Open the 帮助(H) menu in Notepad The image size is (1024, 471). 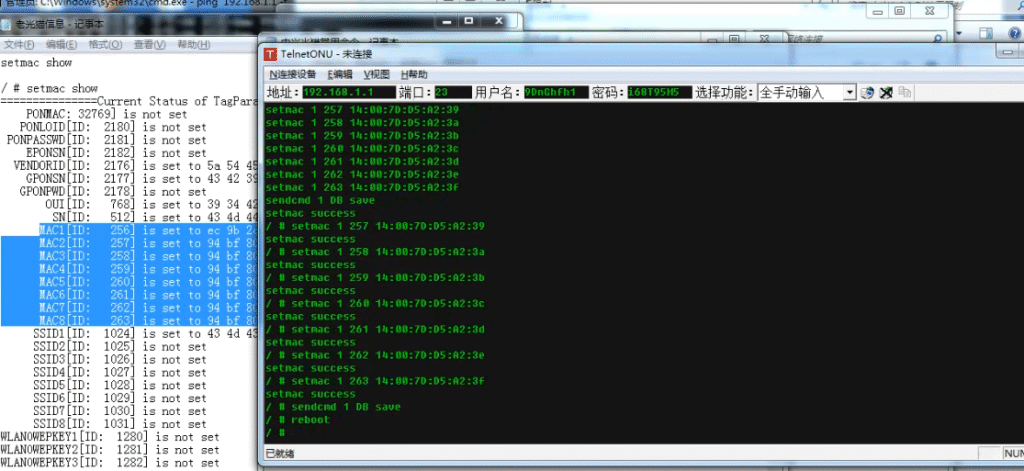[193, 44]
